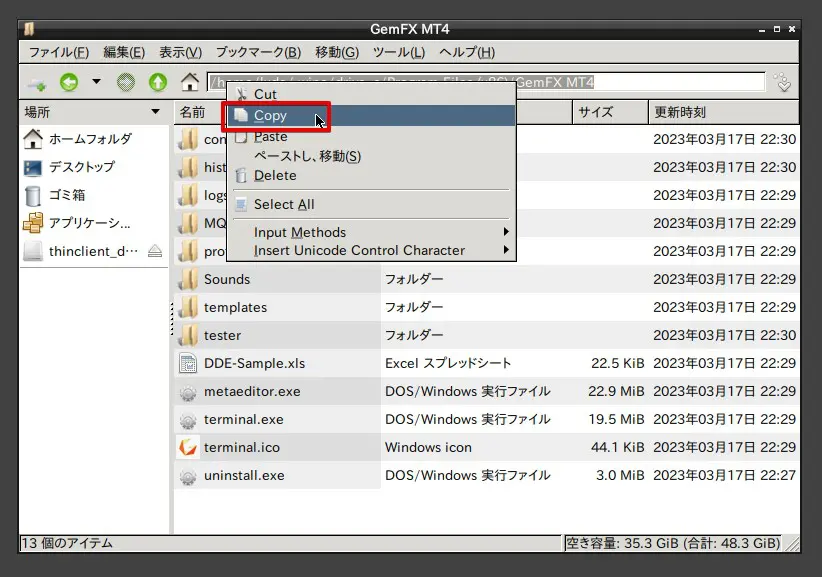Open the back history dropdown arrow
The width and height of the screenshot is (822, 577).
[96, 83]
